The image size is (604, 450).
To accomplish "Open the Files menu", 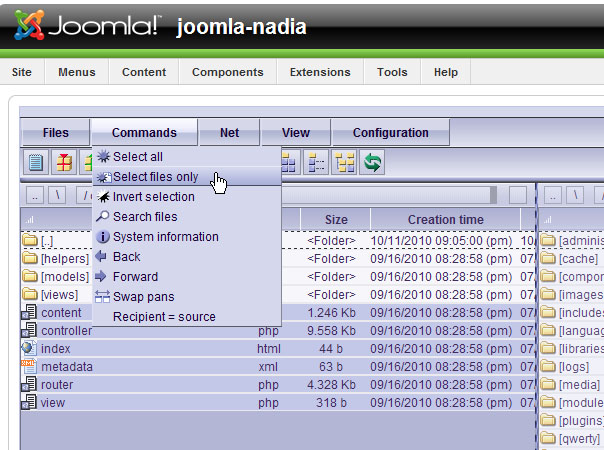I will click(55, 133).
